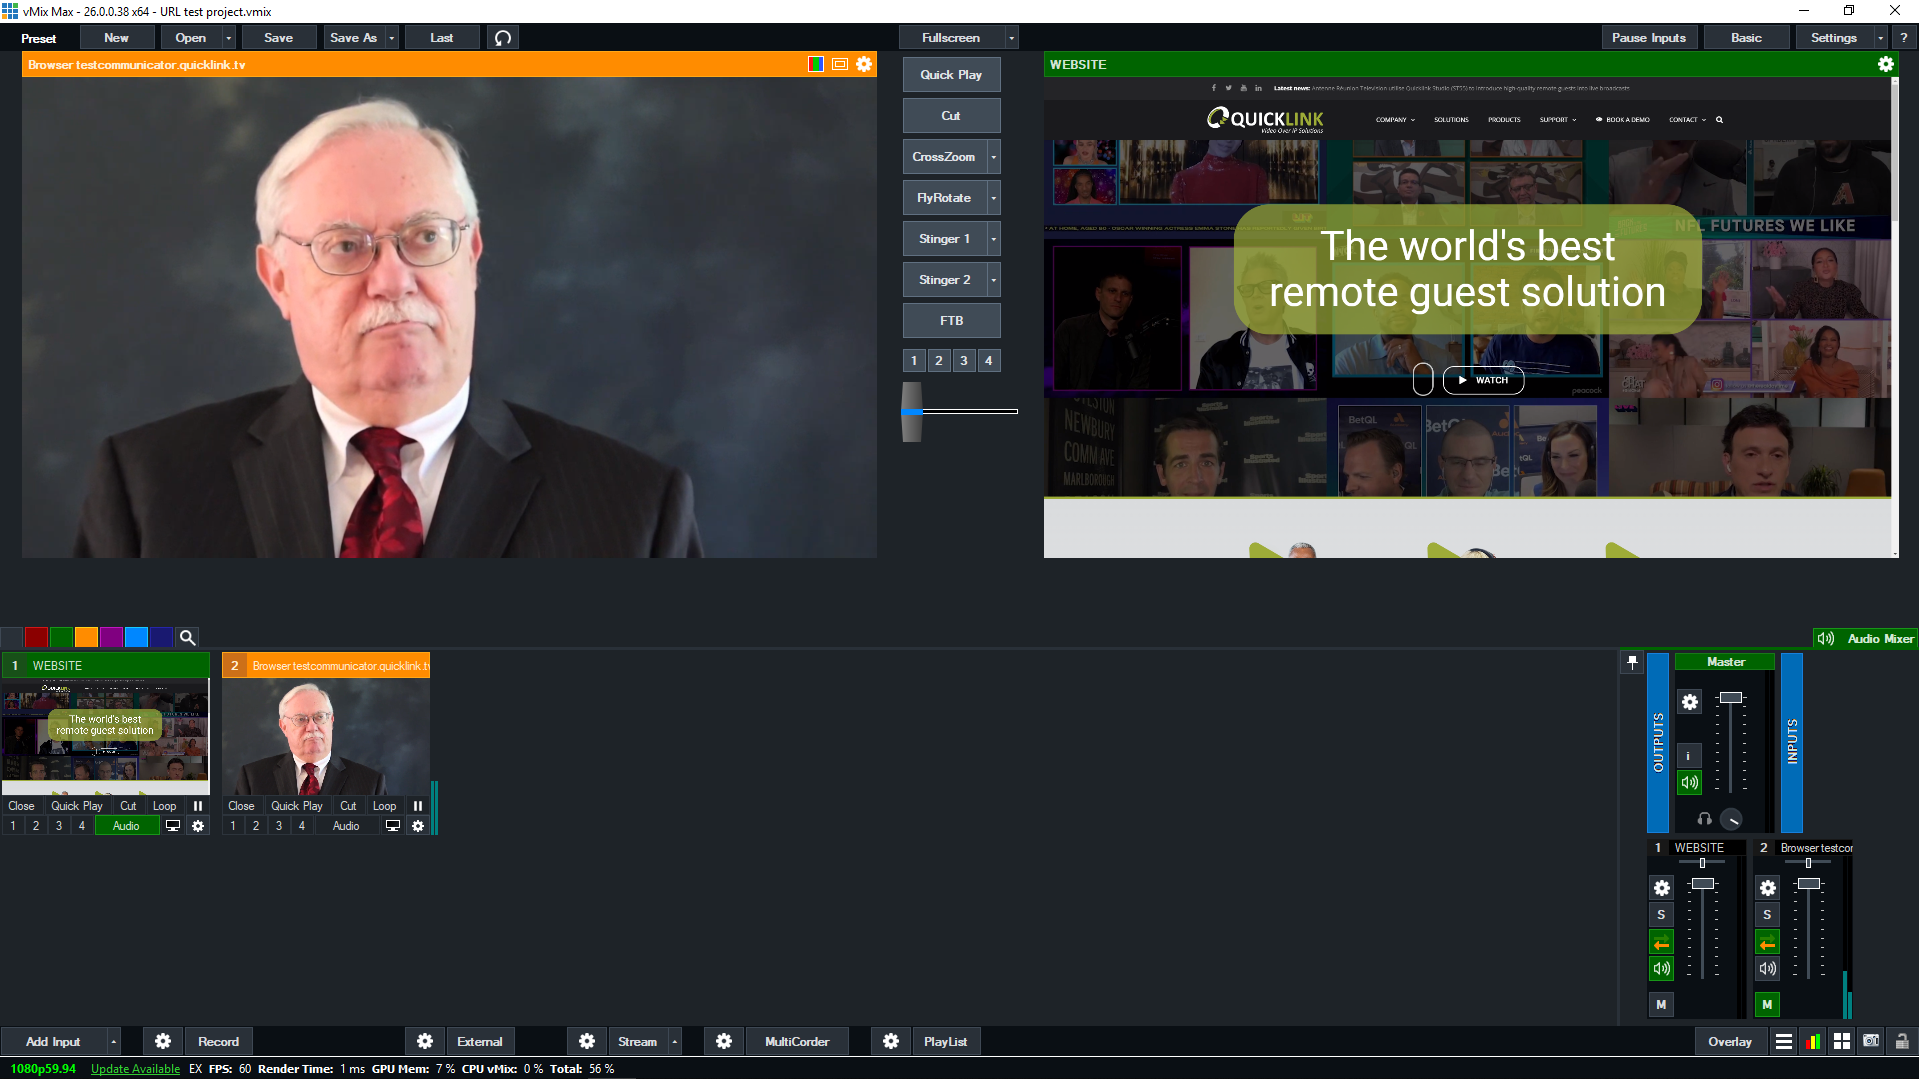This screenshot has height=1079, width=1919.
Task: Expand the Save As dropdown arrow
Action: (x=392, y=38)
